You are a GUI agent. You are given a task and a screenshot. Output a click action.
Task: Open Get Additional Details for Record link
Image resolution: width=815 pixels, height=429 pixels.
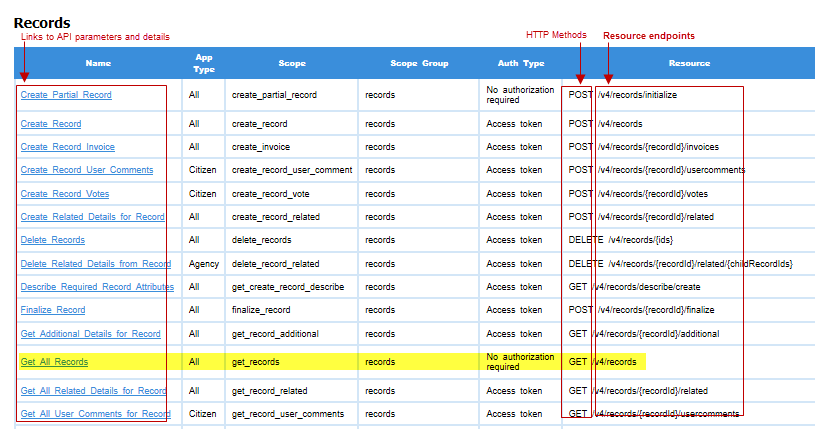pyautogui.click(x=90, y=334)
